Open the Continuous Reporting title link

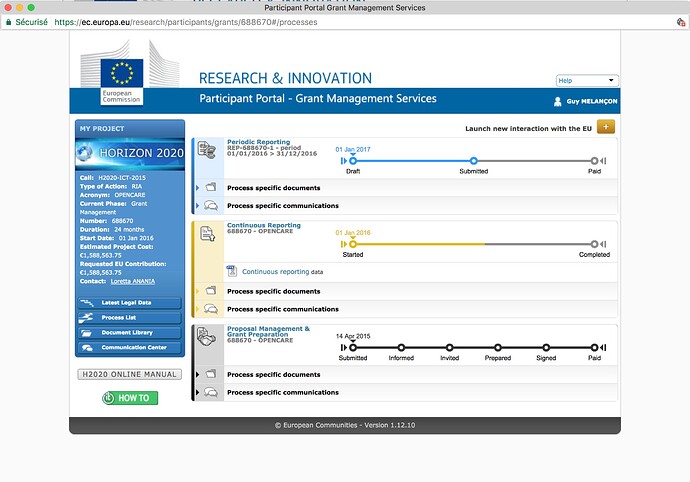264,225
